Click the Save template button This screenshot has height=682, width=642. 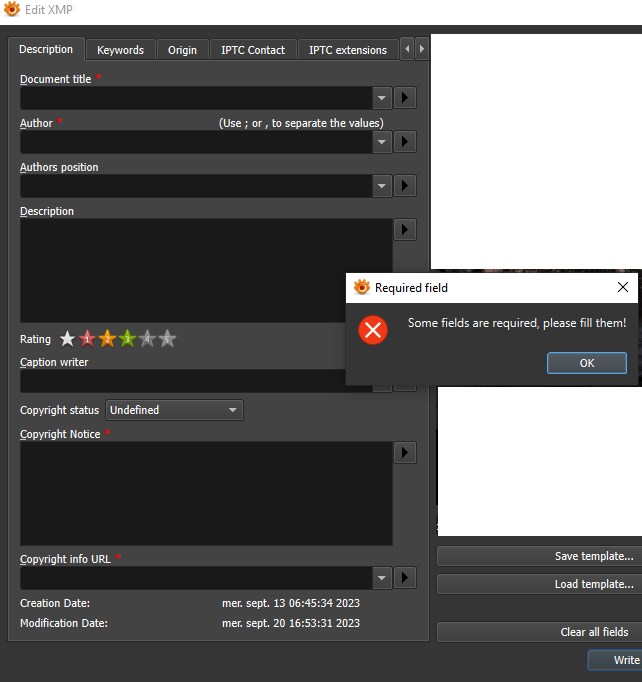(x=539, y=556)
